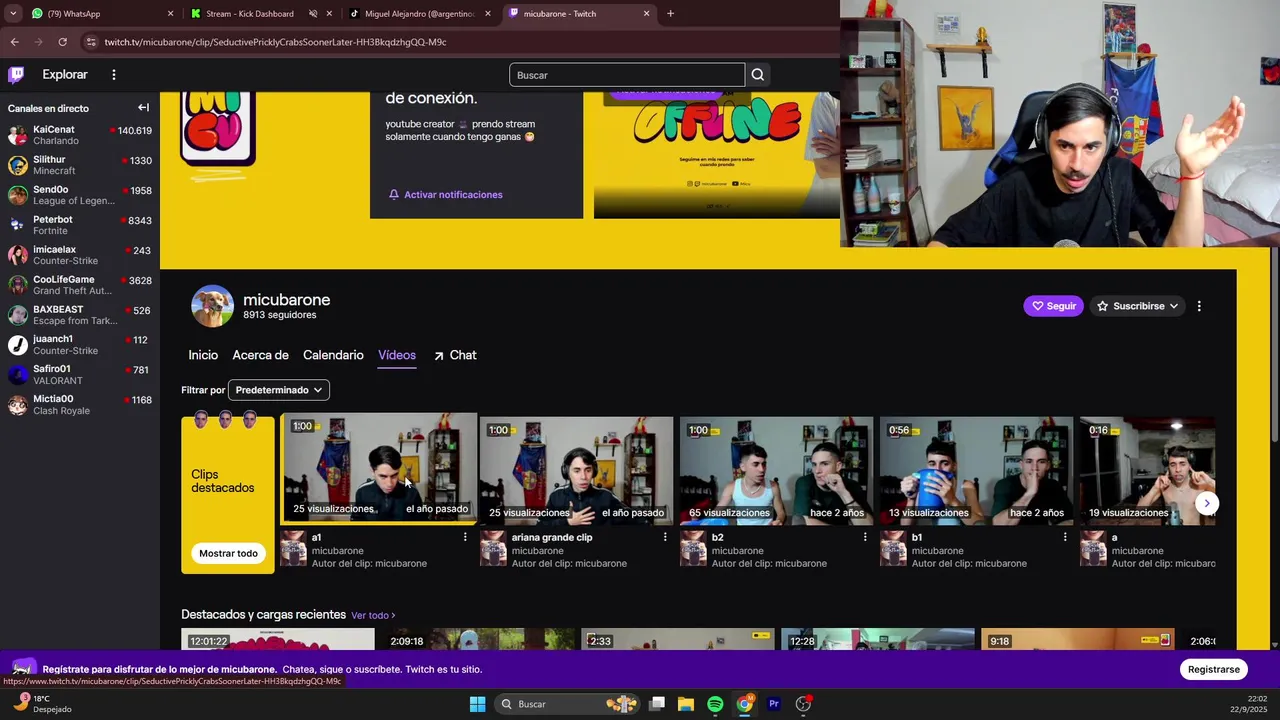Open the Predeterminado filter dropdown
Image resolution: width=1280 pixels, height=720 pixels.
pos(279,390)
